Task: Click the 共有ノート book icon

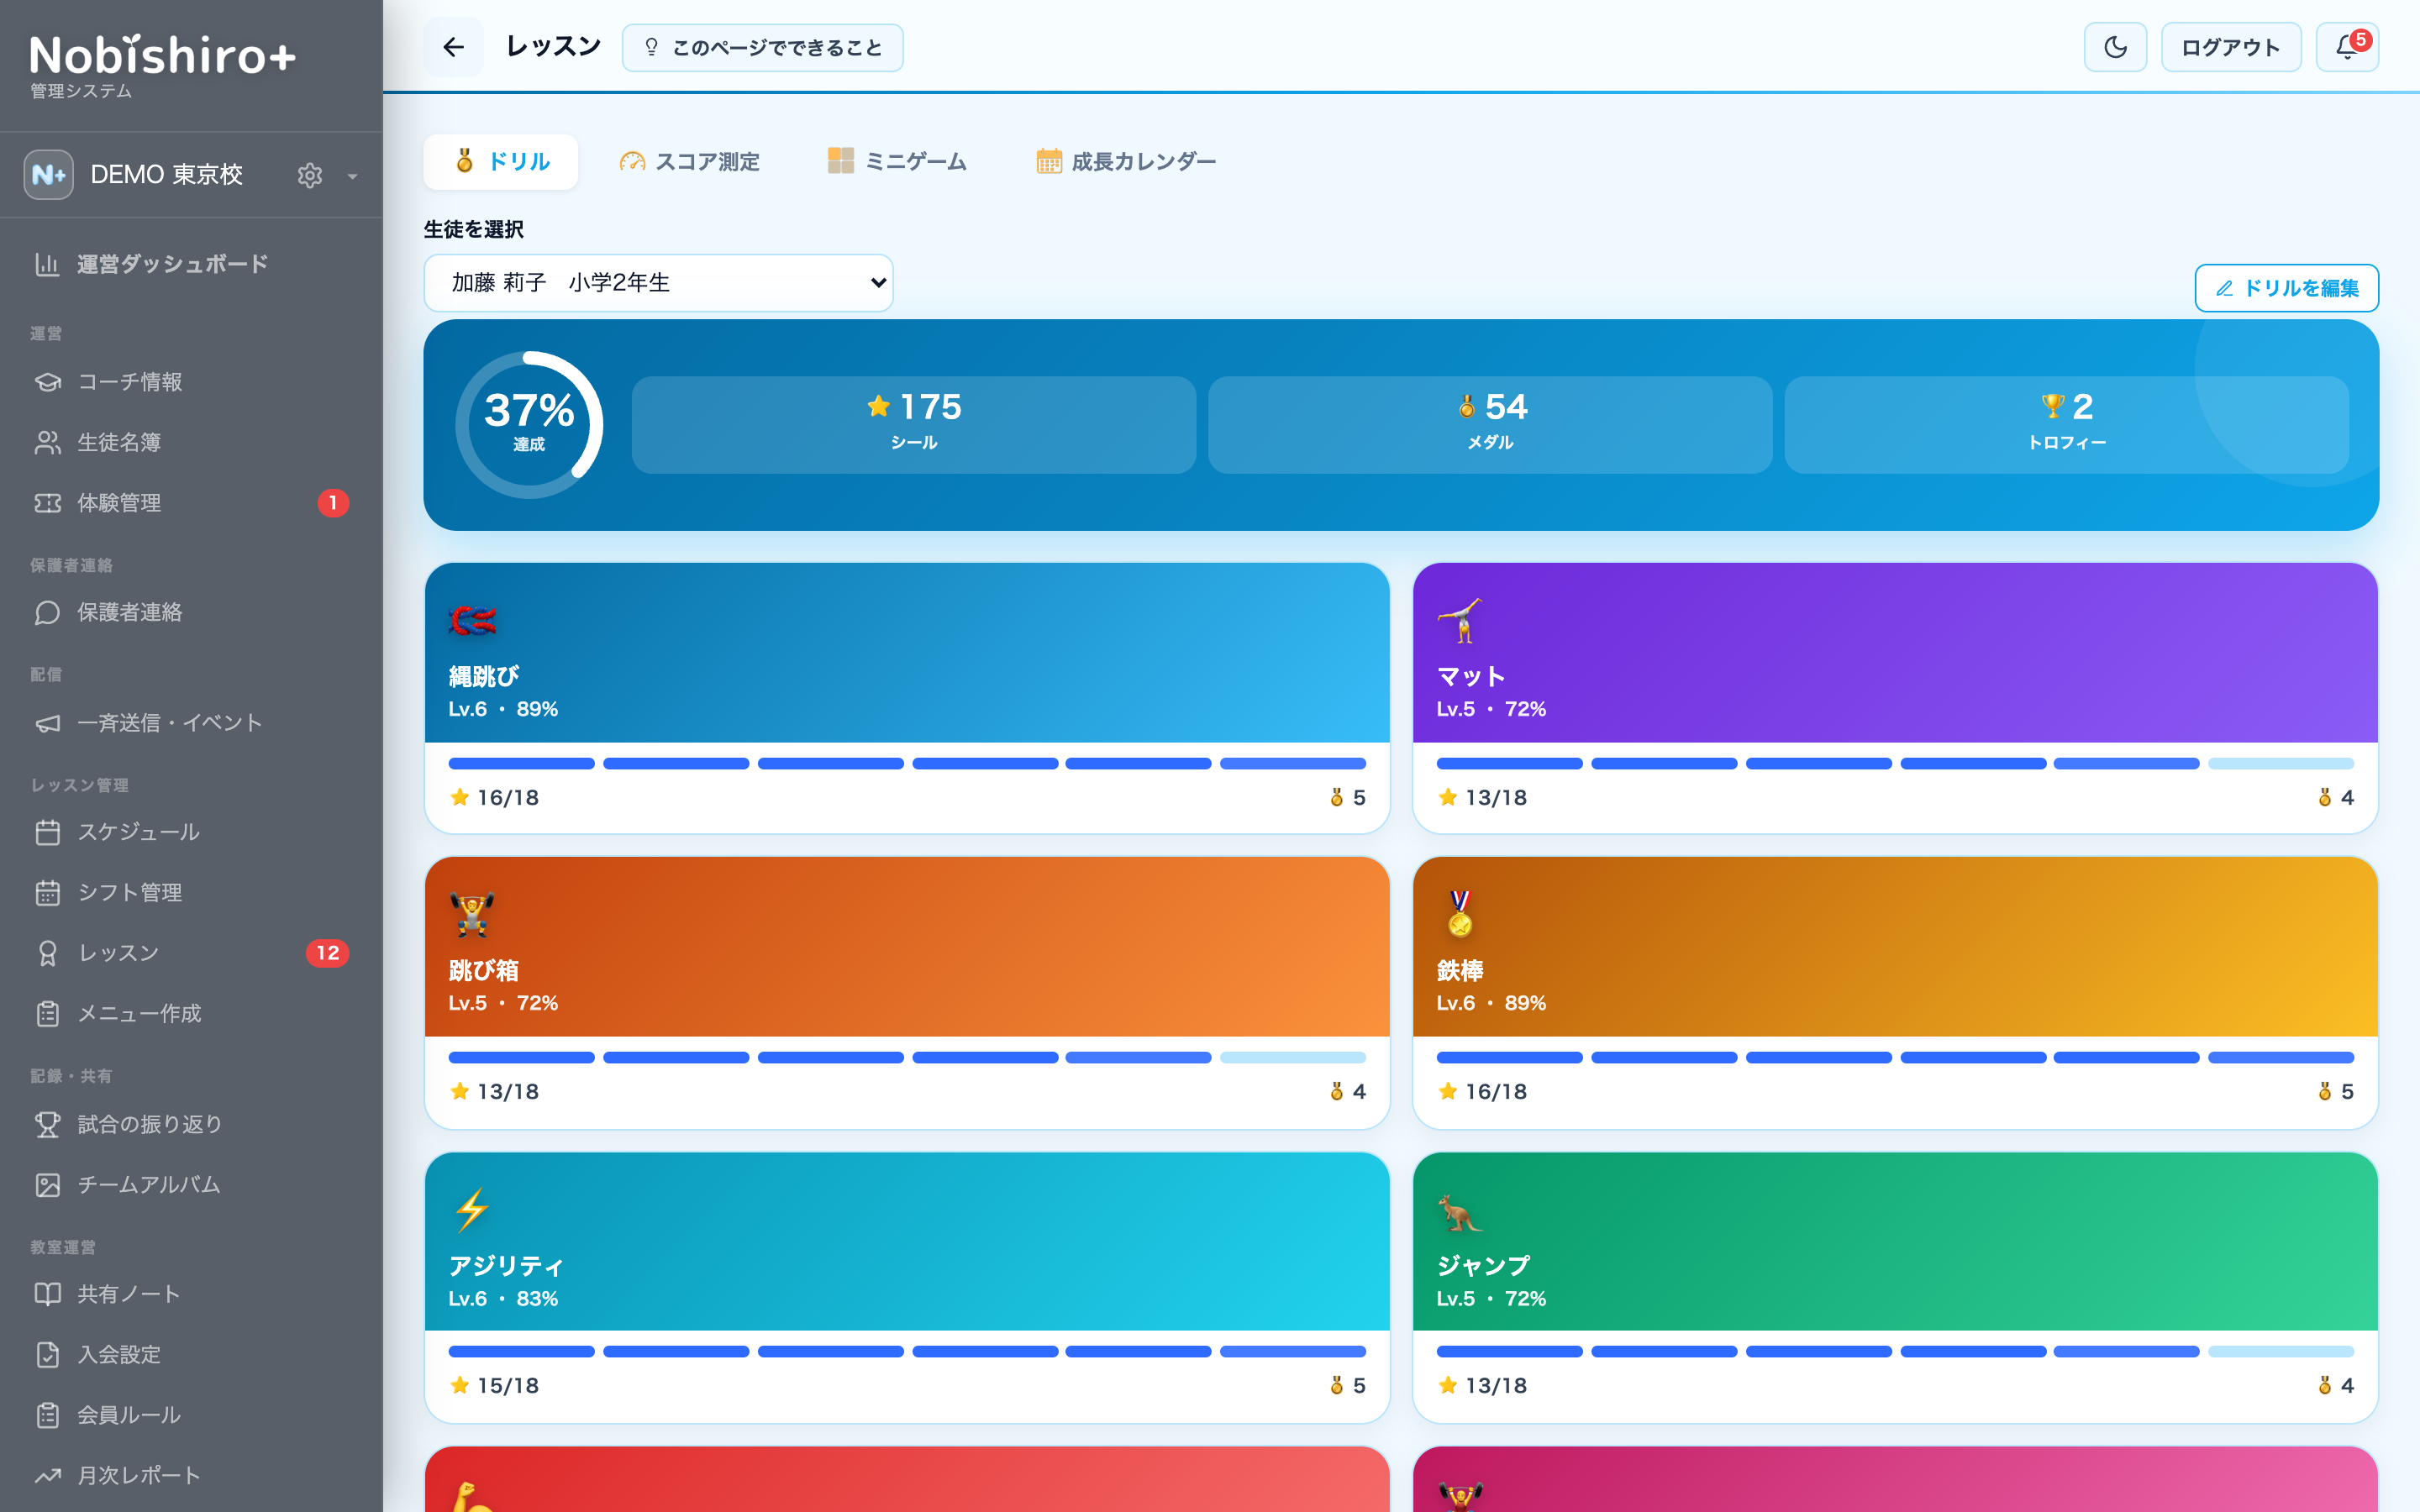Action: pyautogui.click(x=48, y=1294)
